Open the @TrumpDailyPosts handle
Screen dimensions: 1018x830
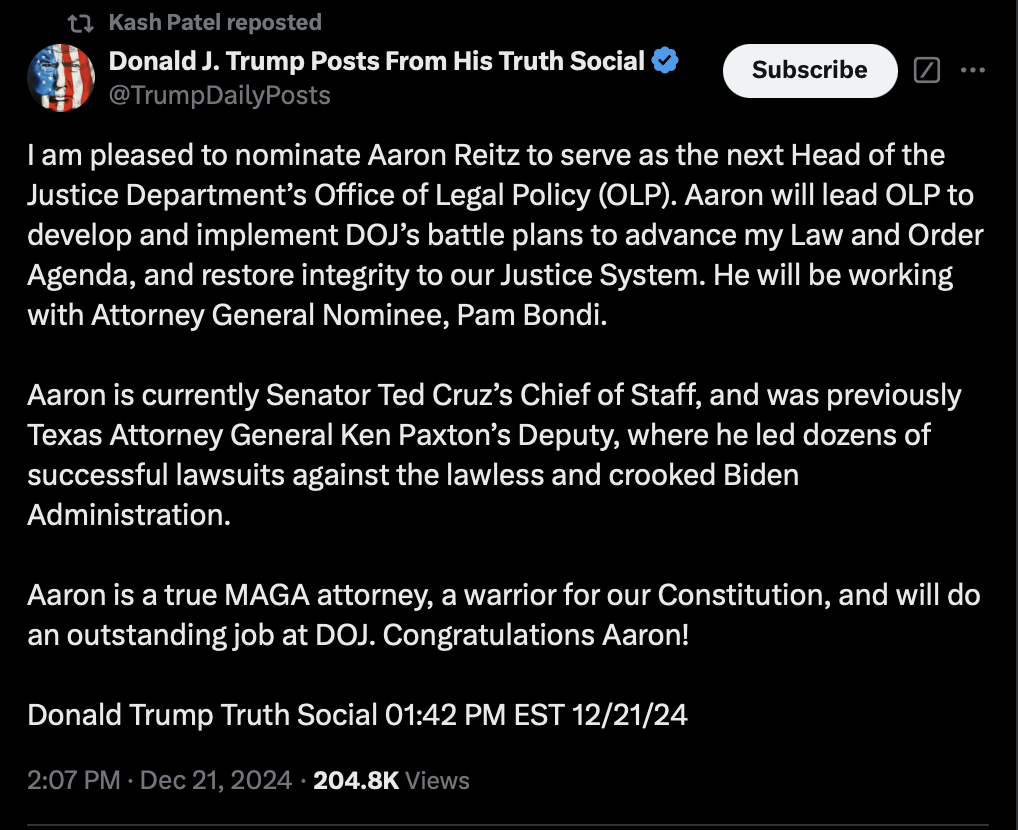click(x=219, y=95)
